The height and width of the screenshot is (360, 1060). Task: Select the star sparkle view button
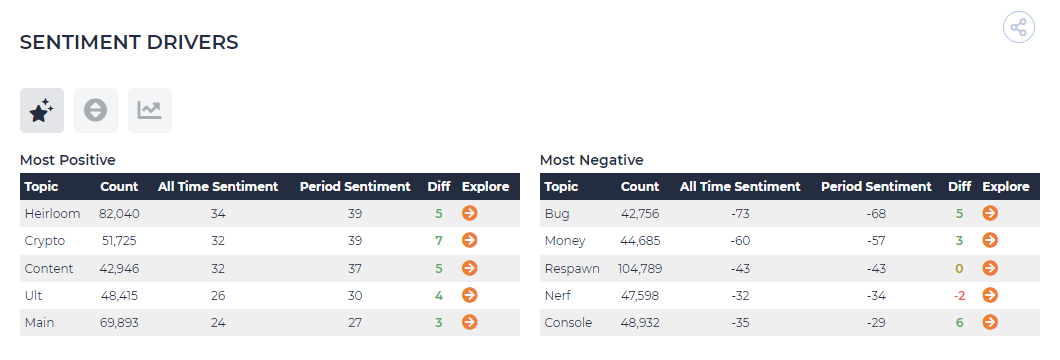click(42, 110)
